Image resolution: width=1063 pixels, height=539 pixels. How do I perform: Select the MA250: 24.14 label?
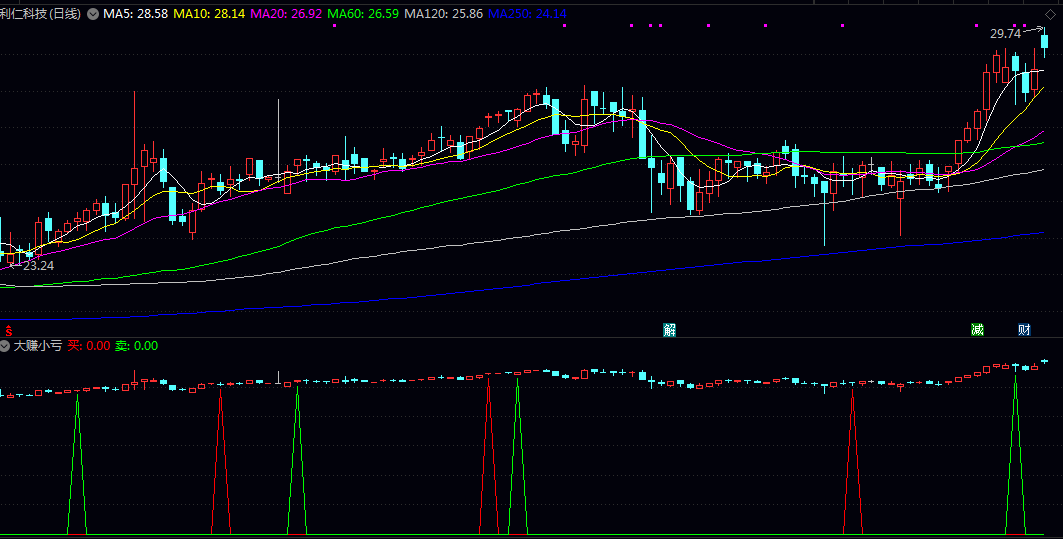(x=527, y=14)
